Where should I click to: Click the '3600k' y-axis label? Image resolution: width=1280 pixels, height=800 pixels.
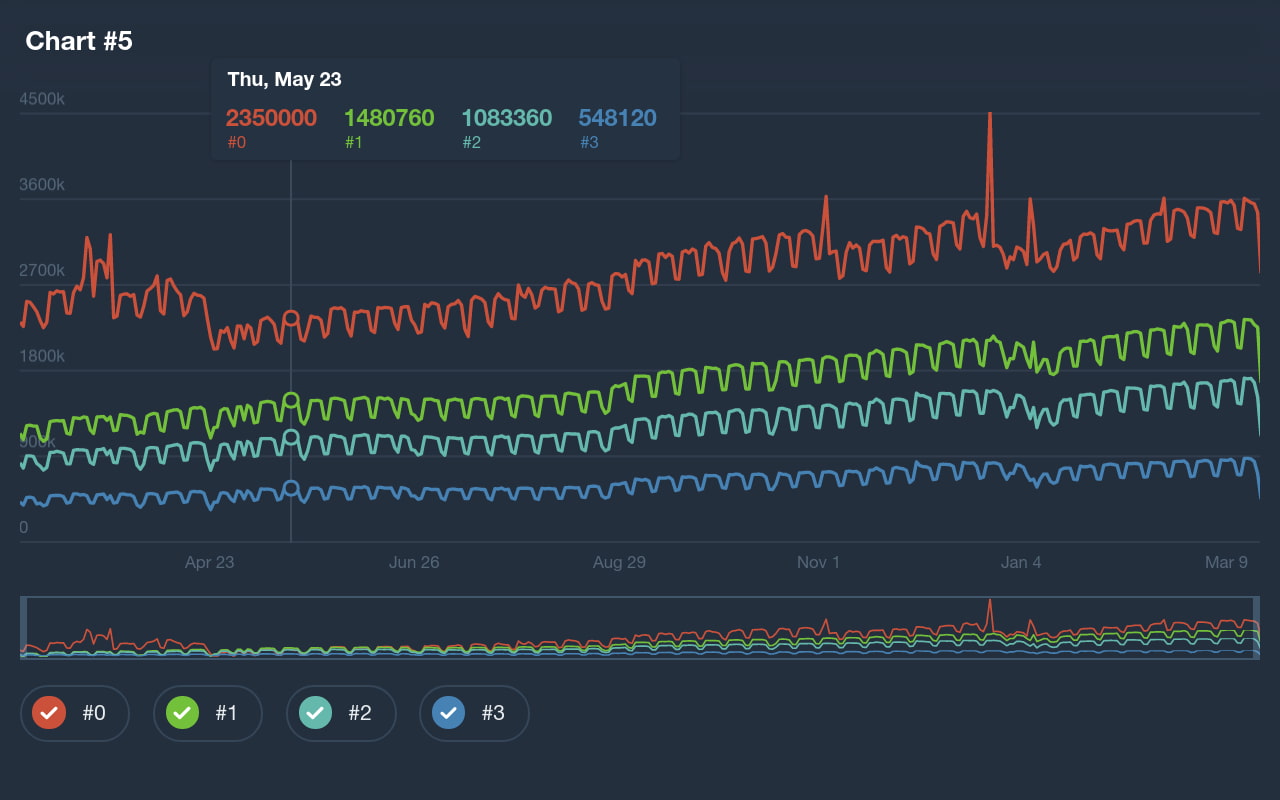coord(42,185)
